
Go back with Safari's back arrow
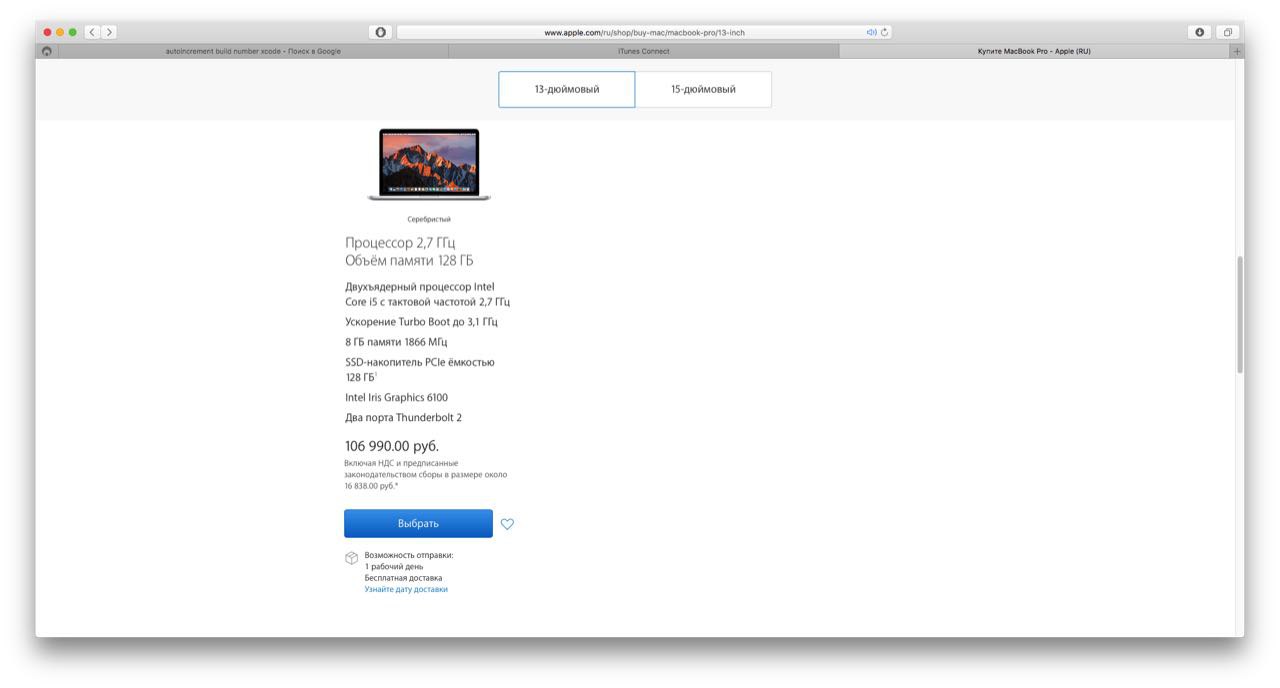coord(93,32)
